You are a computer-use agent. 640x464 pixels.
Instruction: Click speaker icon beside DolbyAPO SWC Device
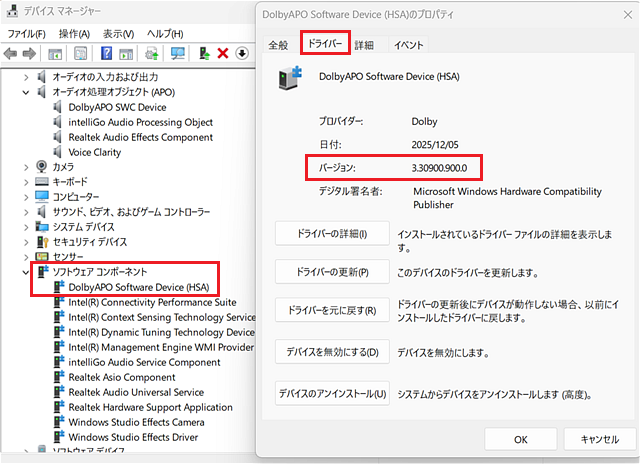tap(58, 107)
